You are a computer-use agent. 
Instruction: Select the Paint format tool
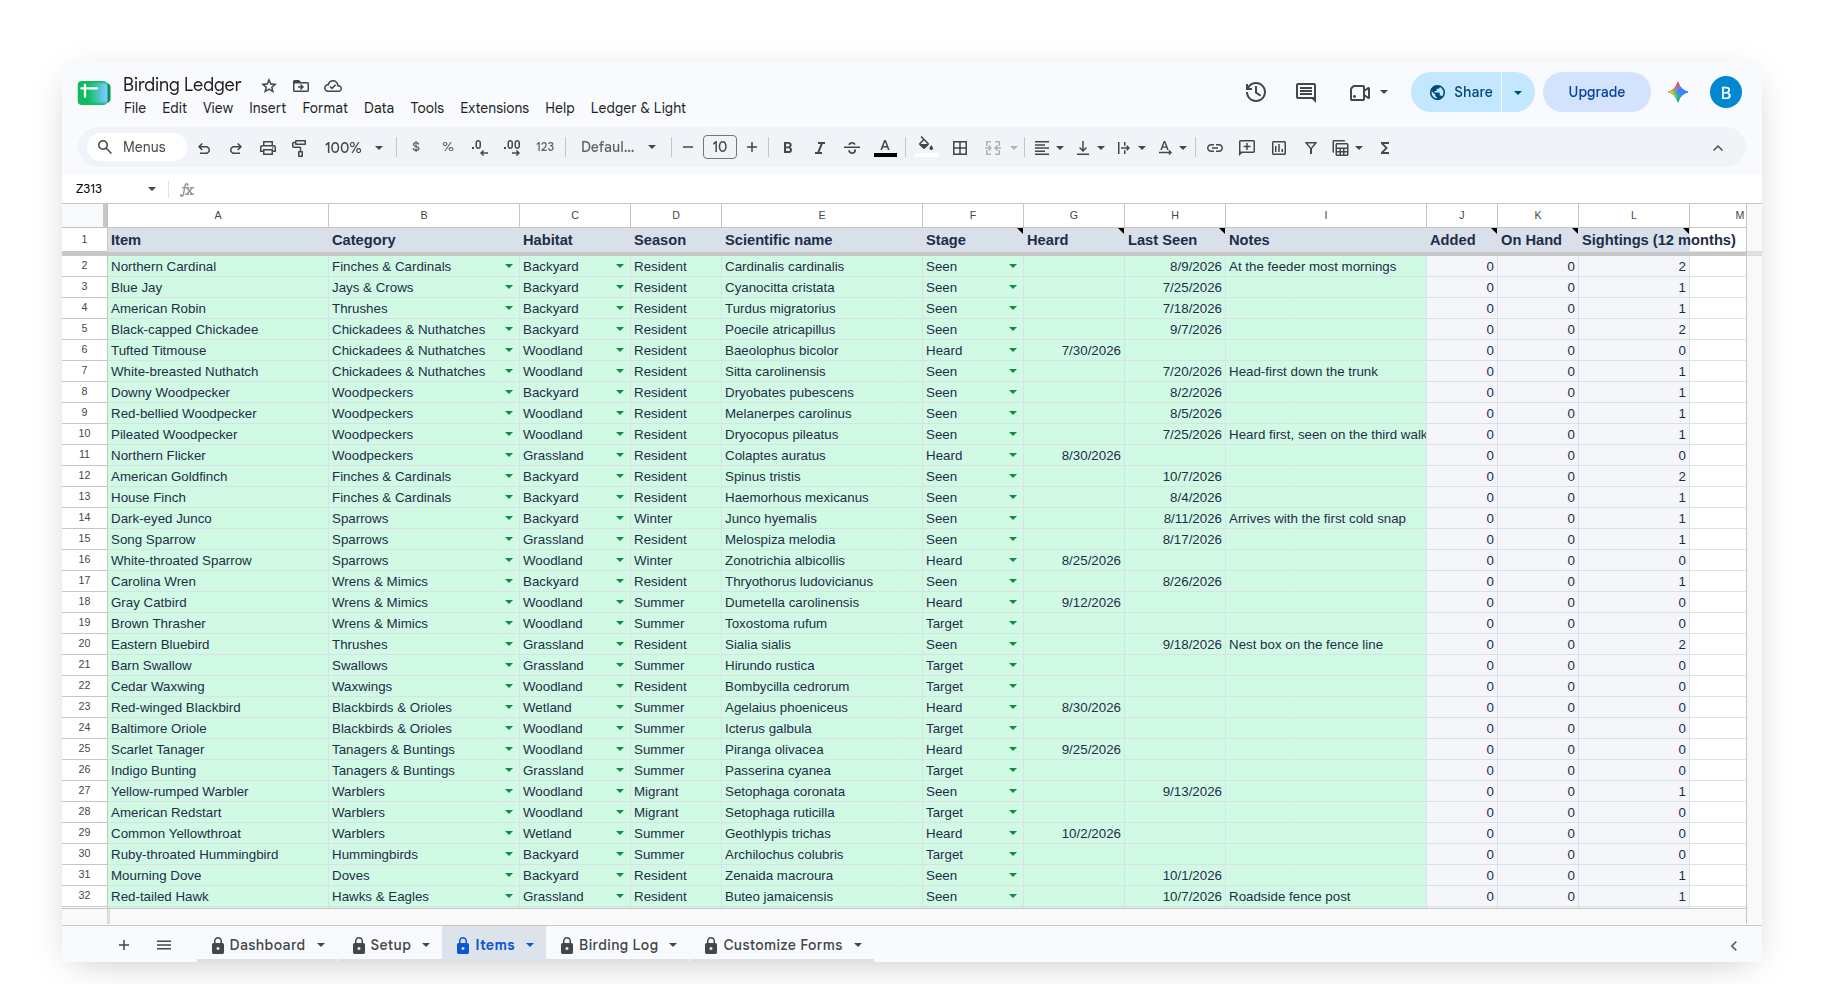pos(299,148)
